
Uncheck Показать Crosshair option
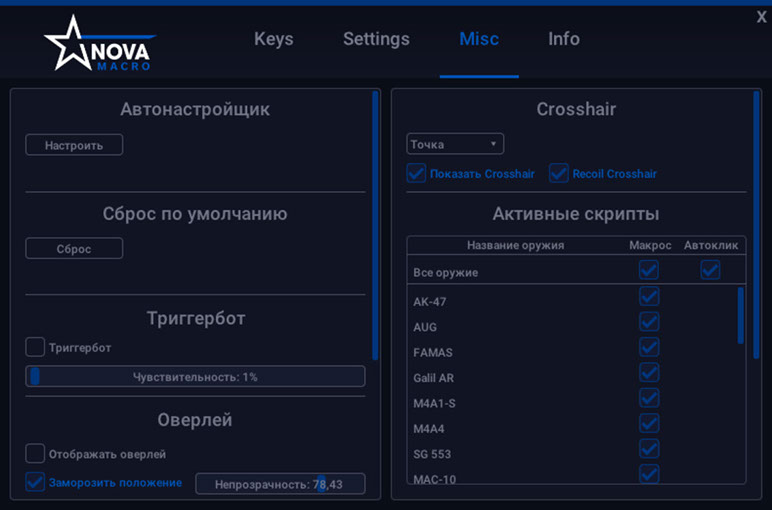tap(417, 173)
